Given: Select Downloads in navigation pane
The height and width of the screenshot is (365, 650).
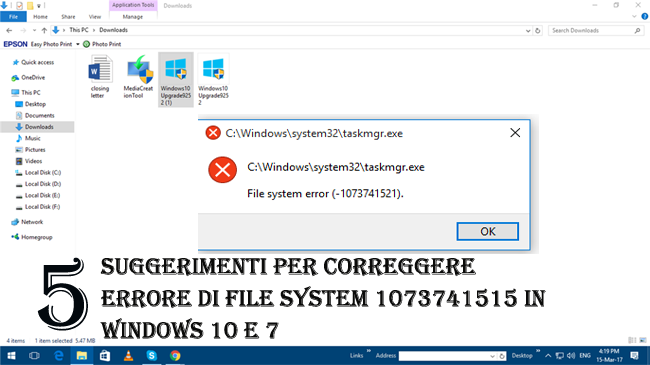Looking at the screenshot, I should tap(37, 127).
